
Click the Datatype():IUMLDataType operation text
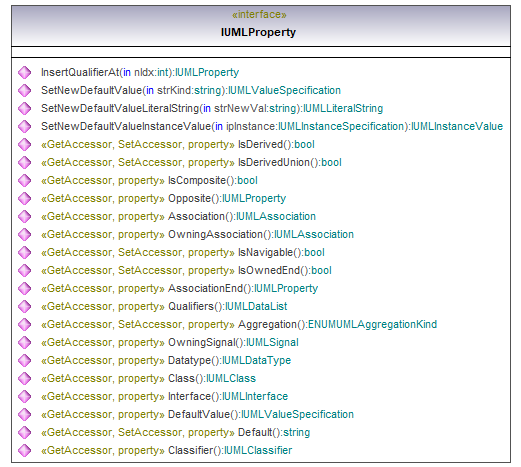[x=229, y=360]
